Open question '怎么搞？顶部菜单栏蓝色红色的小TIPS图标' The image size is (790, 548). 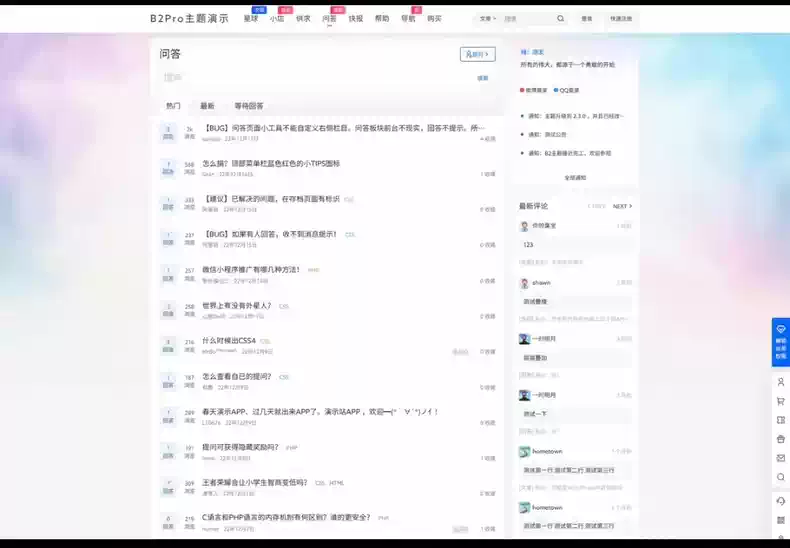[x=271, y=164]
